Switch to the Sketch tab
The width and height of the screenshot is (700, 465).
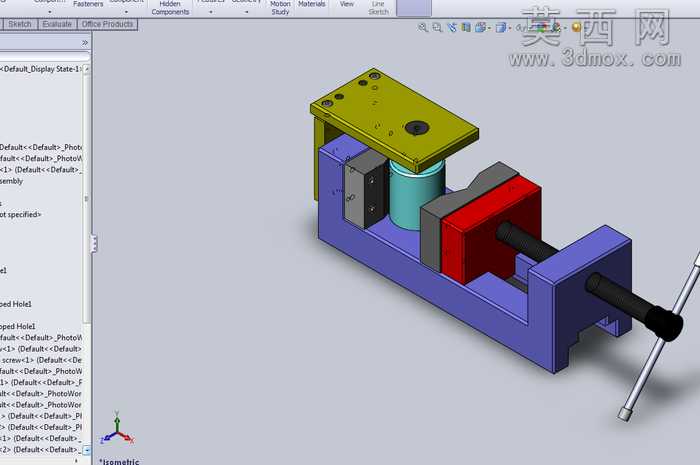click(20, 24)
